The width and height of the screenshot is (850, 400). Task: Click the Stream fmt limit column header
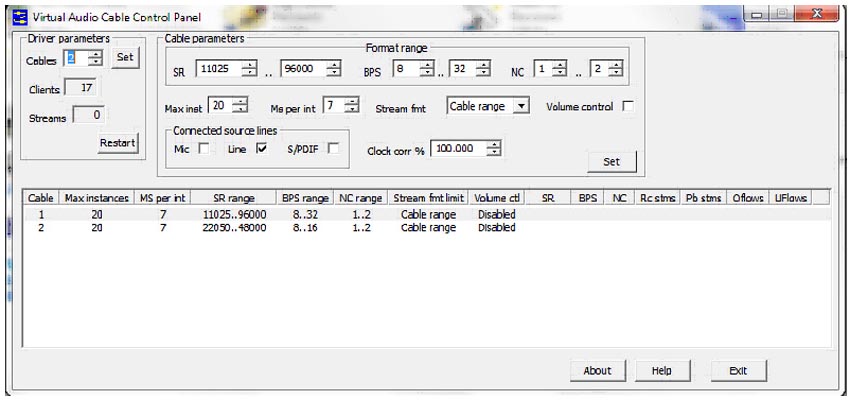(x=428, y=198)
